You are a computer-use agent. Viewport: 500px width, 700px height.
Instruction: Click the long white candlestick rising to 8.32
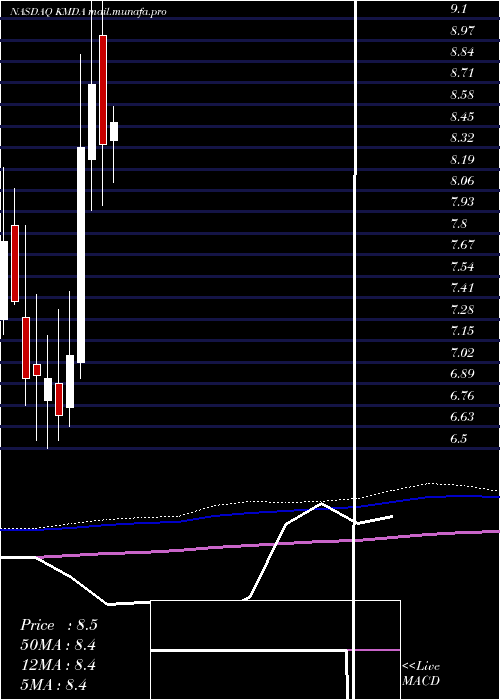pos(81,255)
